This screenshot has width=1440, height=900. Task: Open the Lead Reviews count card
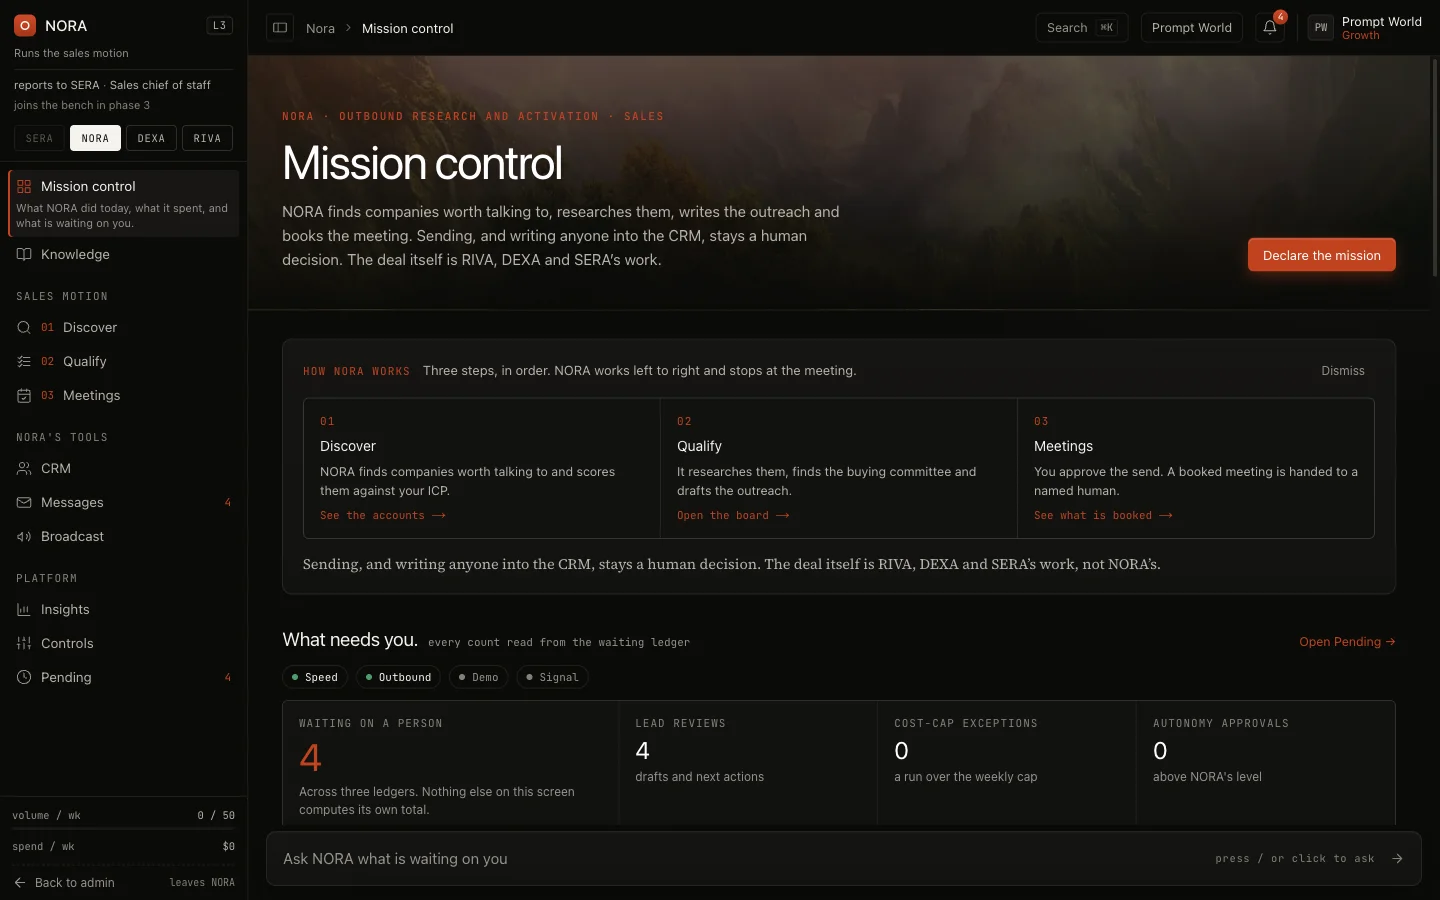(x=748, y=762)
